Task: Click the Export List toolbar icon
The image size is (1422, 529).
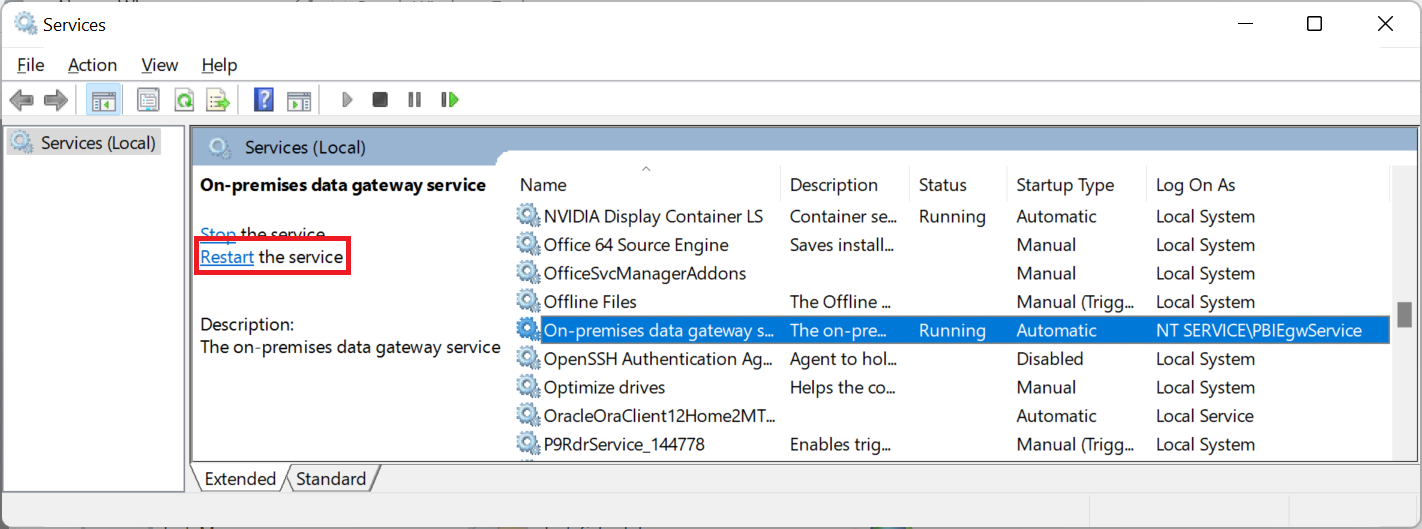Action: click(x=218, y=100)
